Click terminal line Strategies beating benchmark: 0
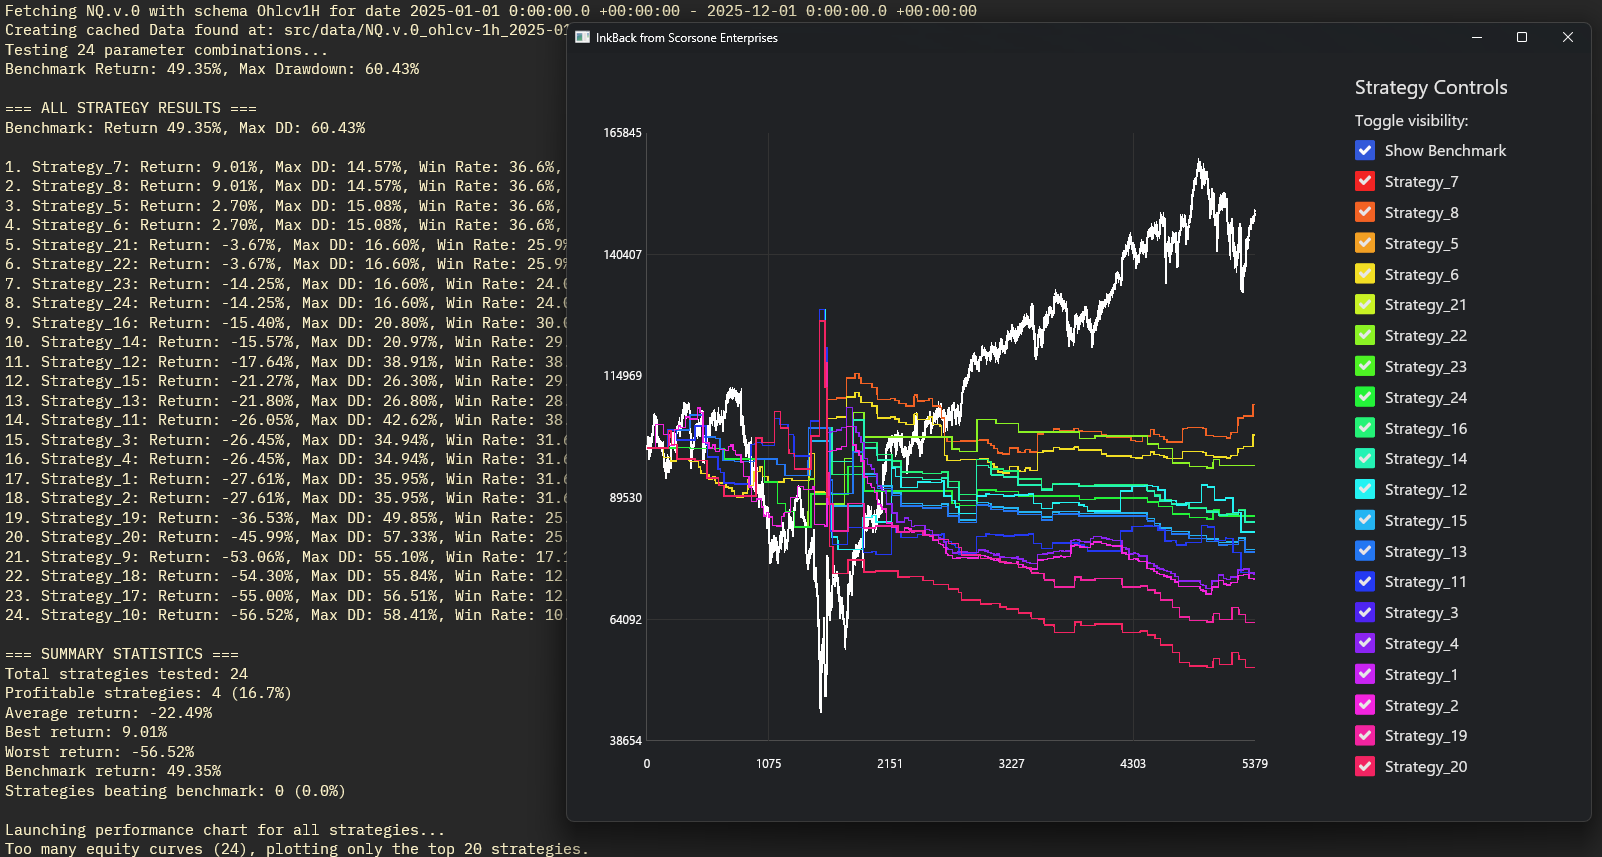The height and width of the screenshot is (857, 1602). click(175, 791)
